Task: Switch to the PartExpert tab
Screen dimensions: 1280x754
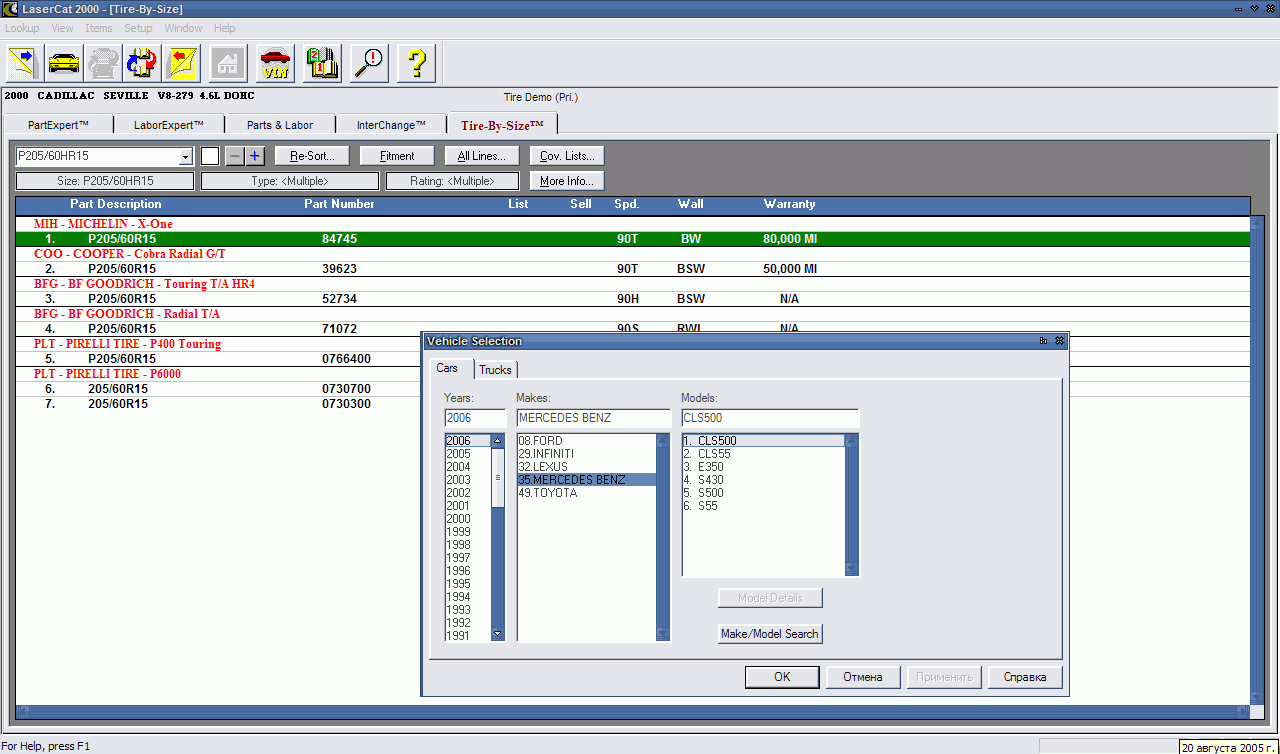Action: (58, 125)
